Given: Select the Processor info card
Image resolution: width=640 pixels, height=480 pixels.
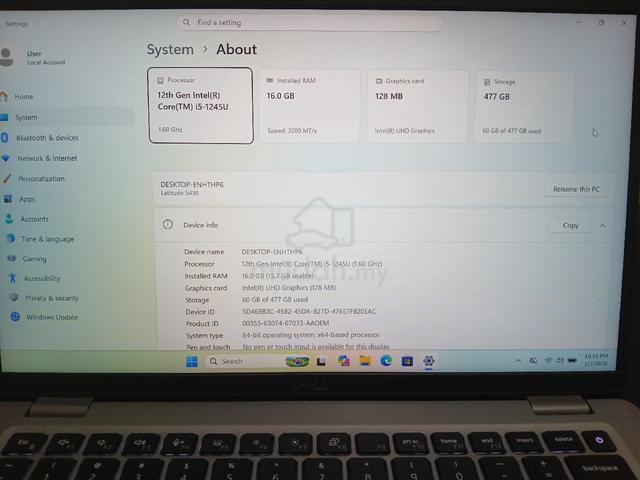Looking at the screenshot, I should (x=200, y=106).
